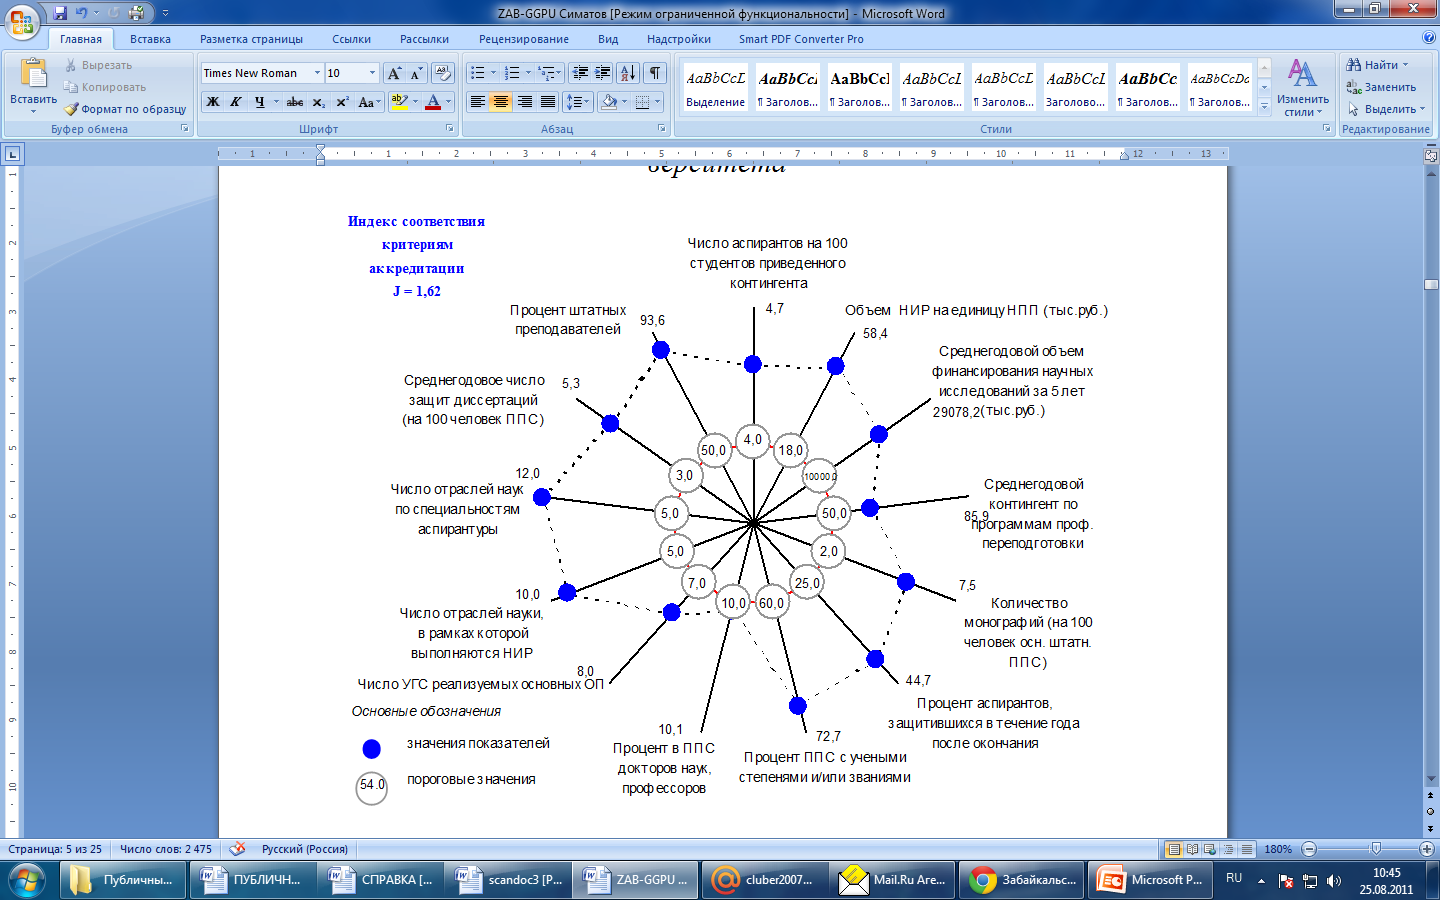Apply subscript formatting
The width and height of the screenshot is (1440, 900).
[x=318, y=102]
